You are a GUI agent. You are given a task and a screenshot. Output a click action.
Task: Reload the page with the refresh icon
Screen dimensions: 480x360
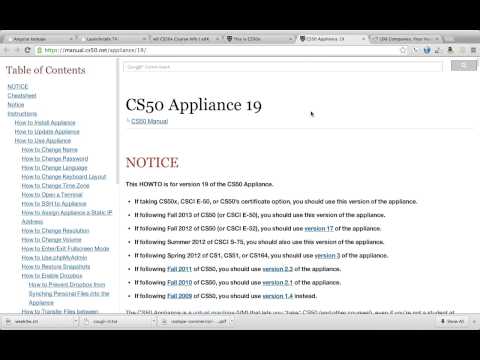[28, 50]
